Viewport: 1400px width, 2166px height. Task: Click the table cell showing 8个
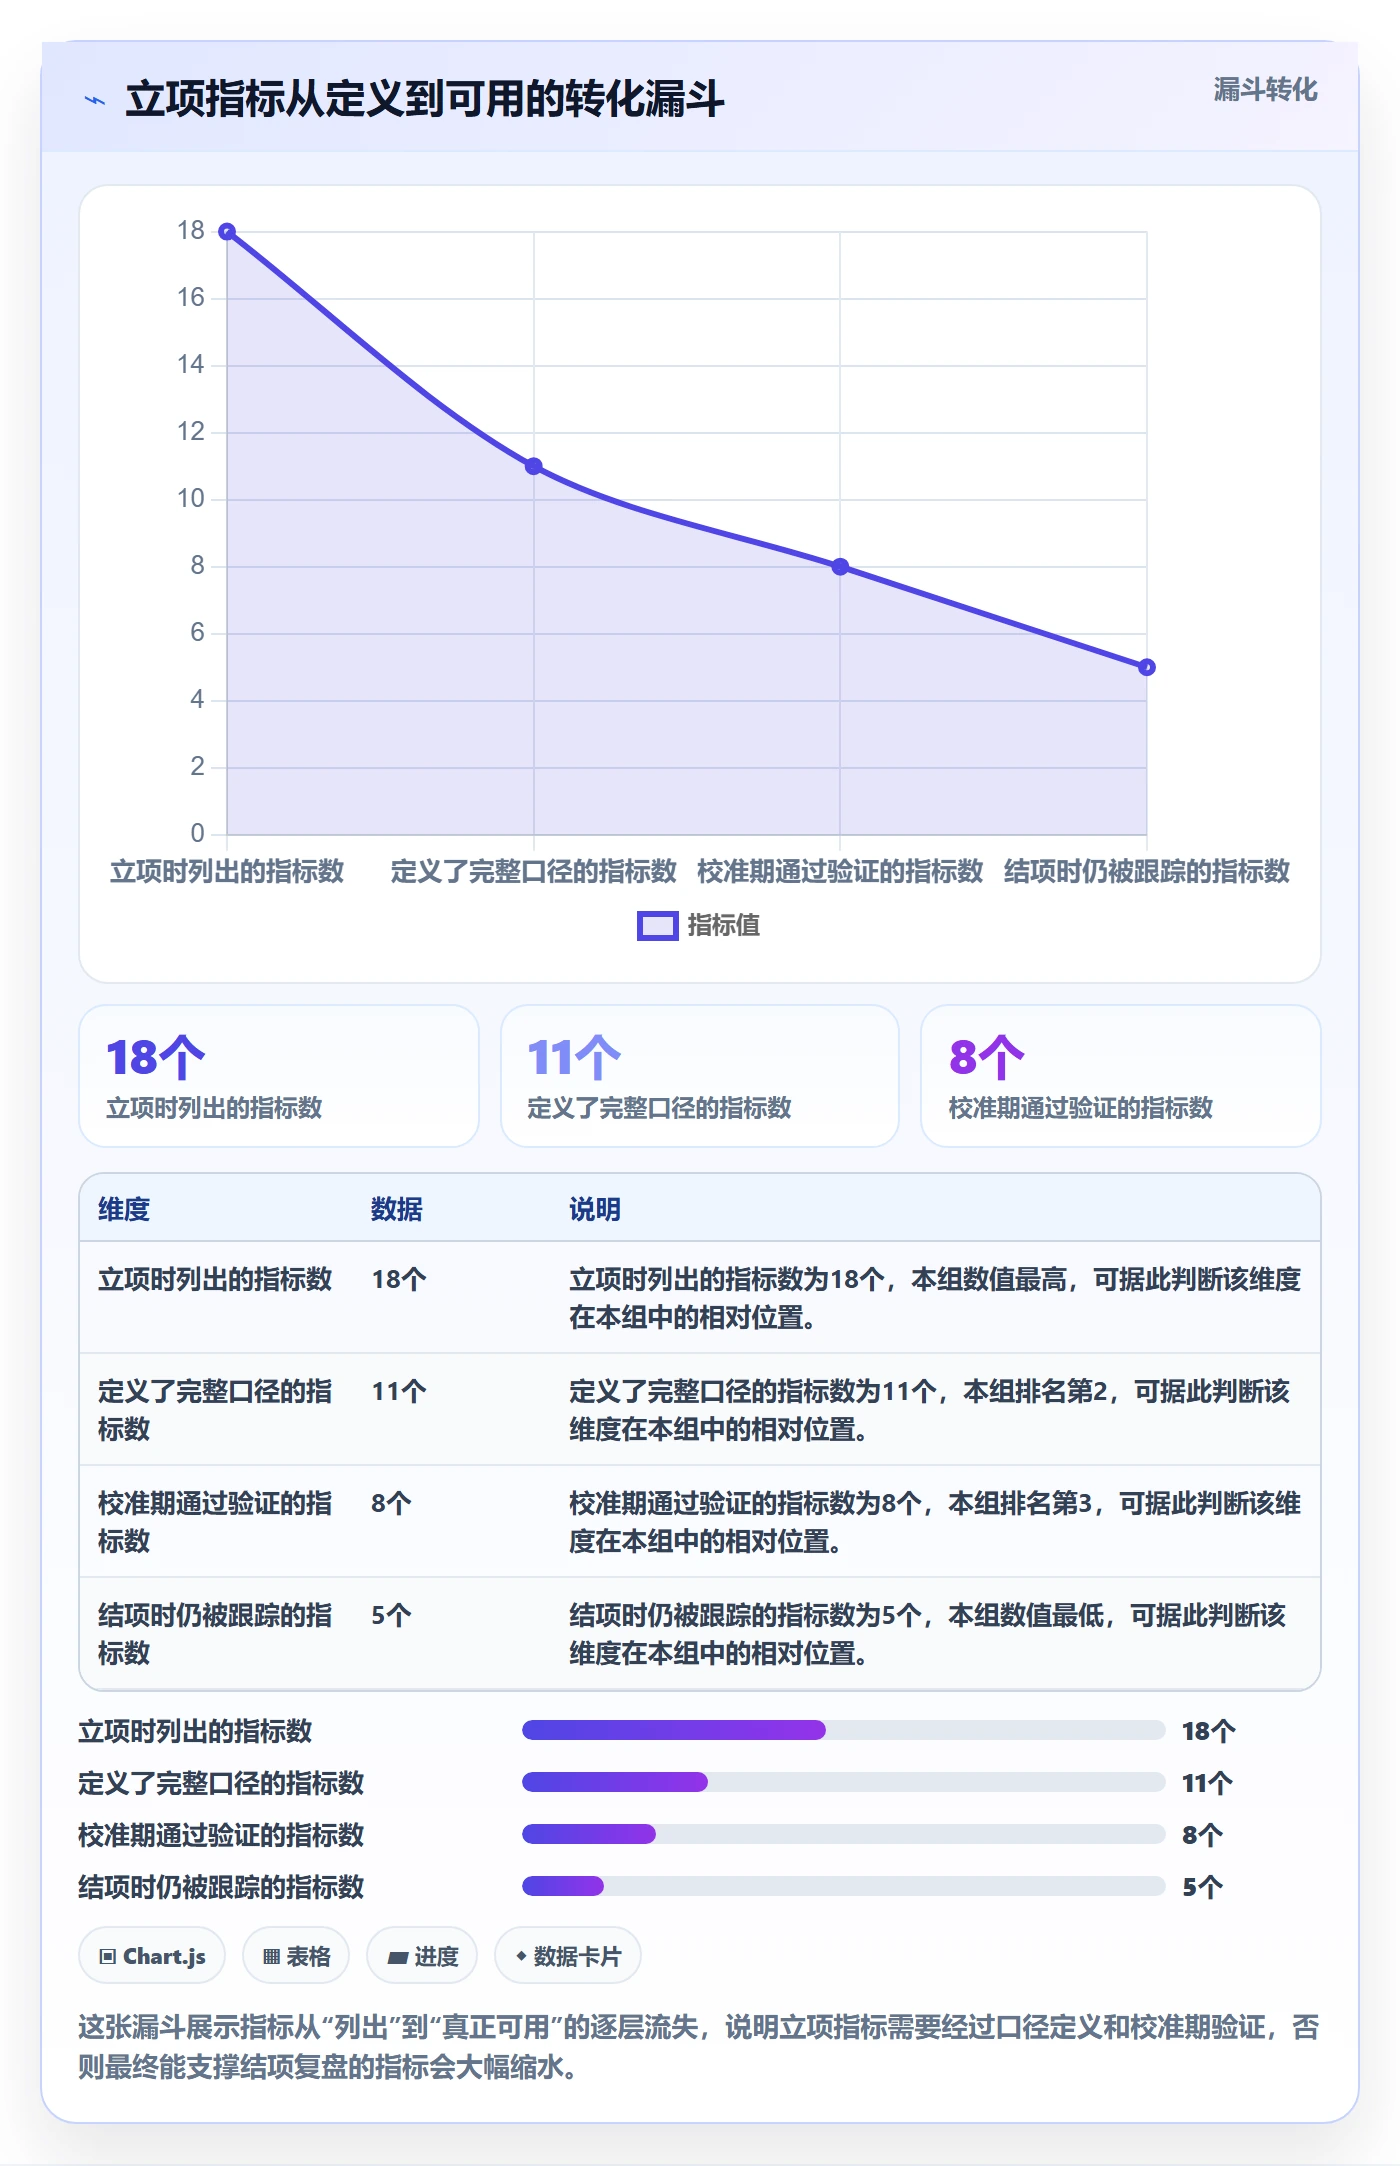pyautogui.click(x=391, y=1503)
